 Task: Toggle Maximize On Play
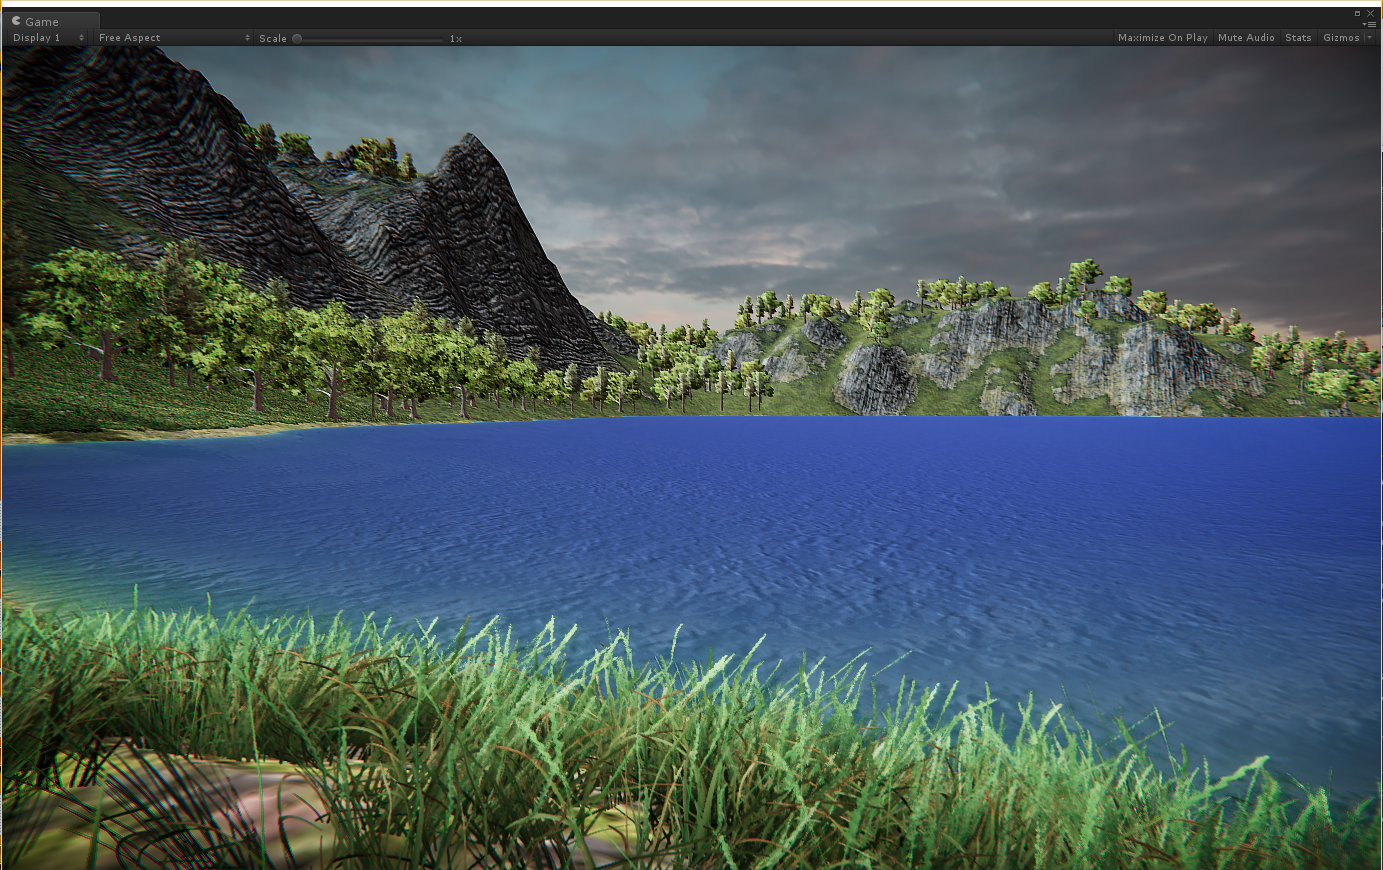(1162, 38)
